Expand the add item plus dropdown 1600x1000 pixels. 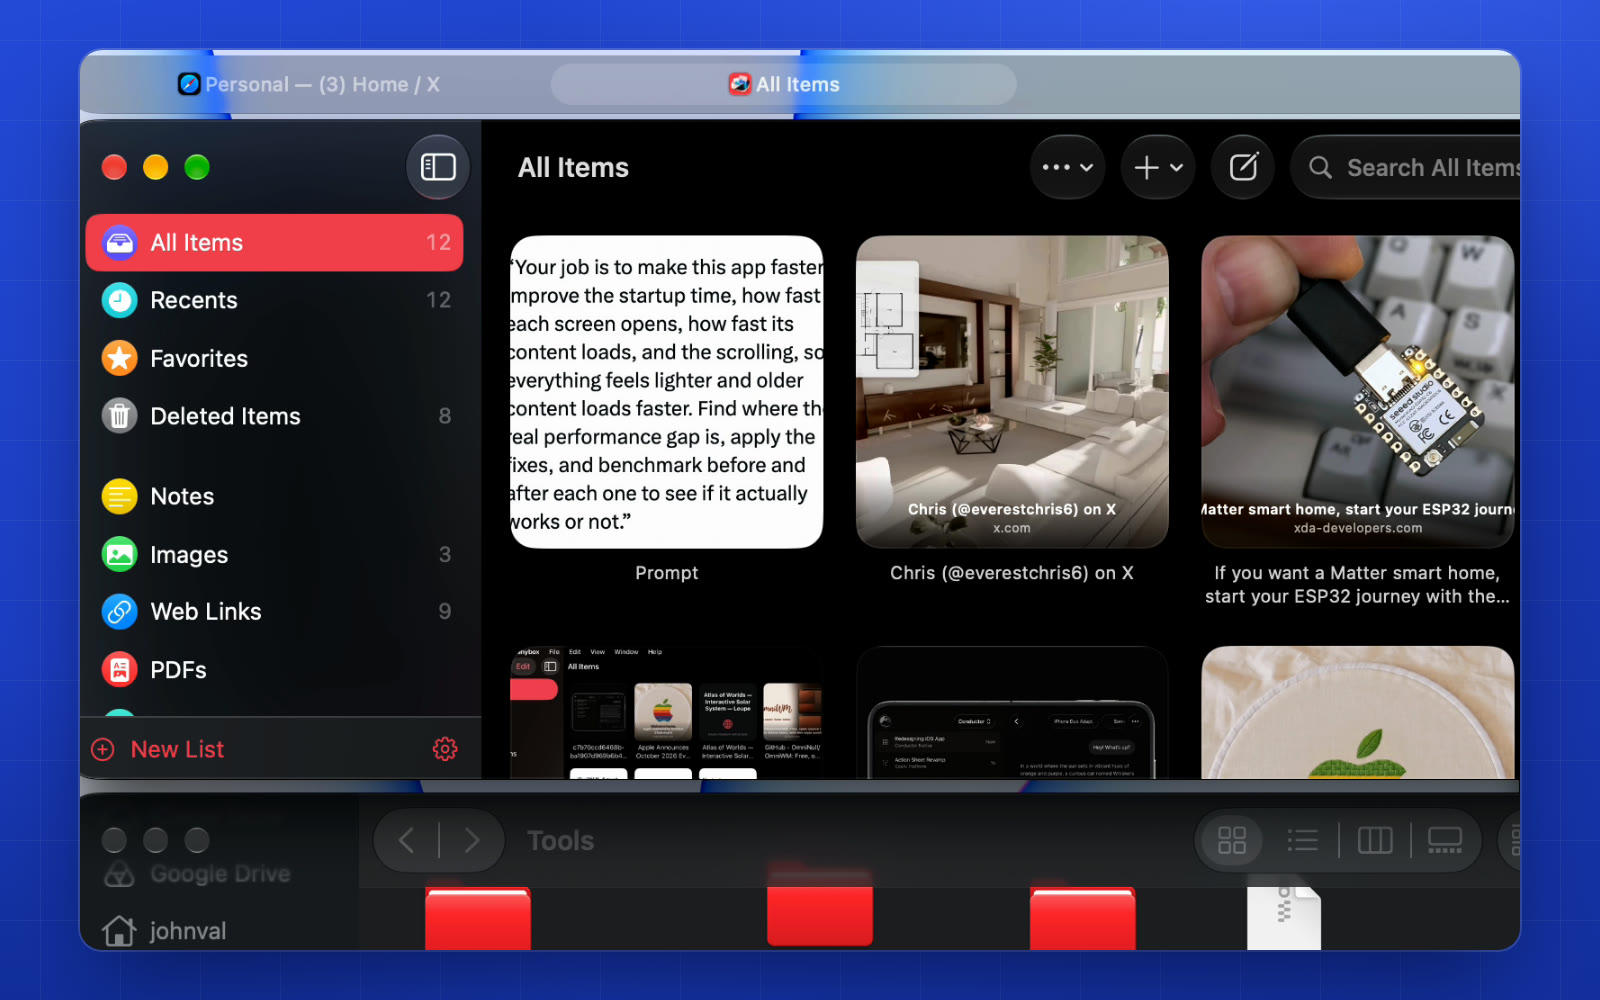1158,167
